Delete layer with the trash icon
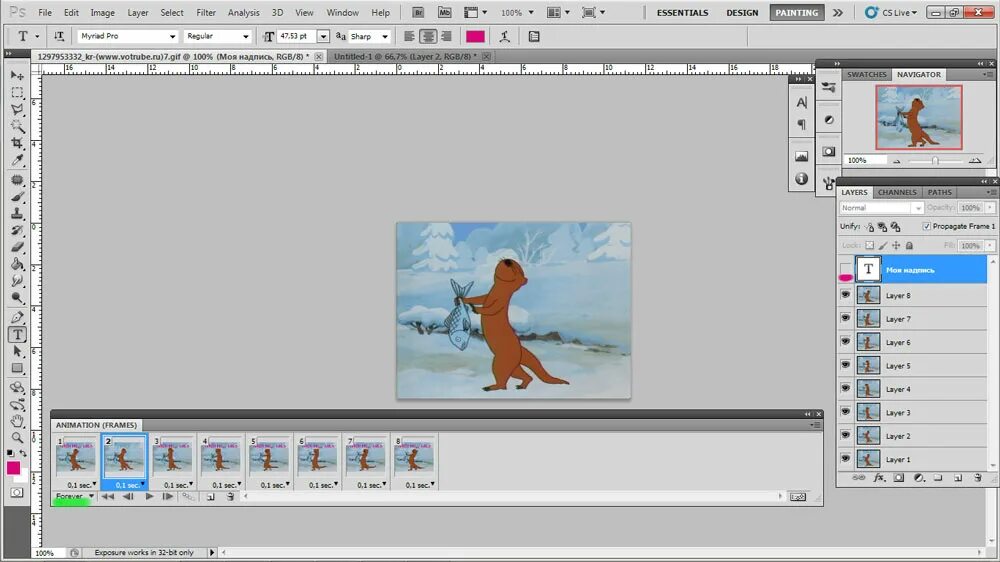This screenshot has width=1000, height=562. (978, 478)
